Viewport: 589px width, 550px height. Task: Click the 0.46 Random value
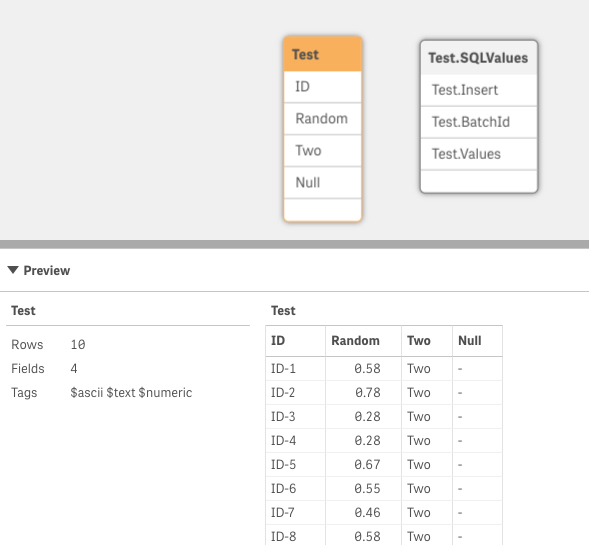point(363,513)
